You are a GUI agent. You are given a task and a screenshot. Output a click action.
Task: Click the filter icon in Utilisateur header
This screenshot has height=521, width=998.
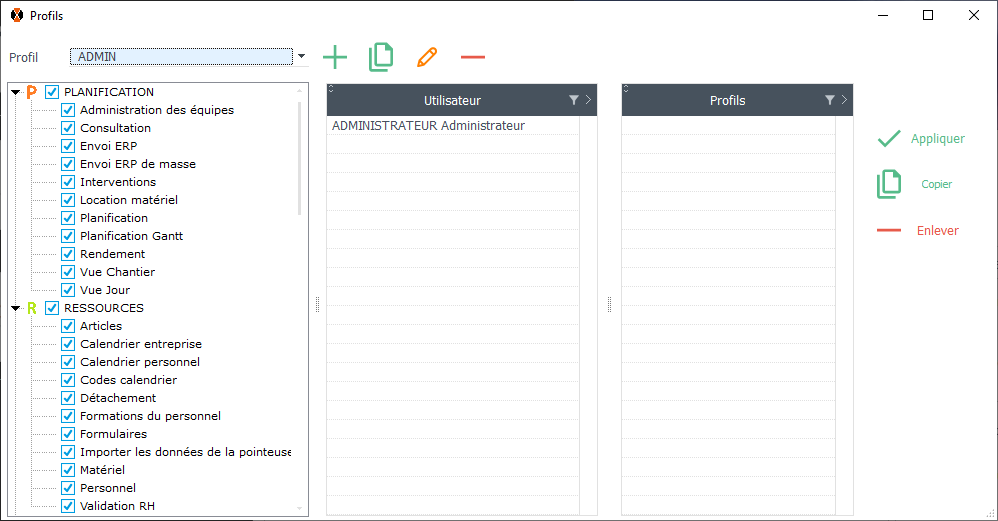[574, 100]
